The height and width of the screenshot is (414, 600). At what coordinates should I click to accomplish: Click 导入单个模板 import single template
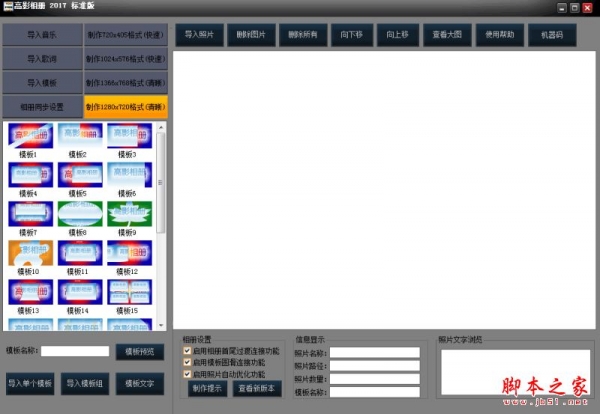pyautogui.click(x=30, y=383)
